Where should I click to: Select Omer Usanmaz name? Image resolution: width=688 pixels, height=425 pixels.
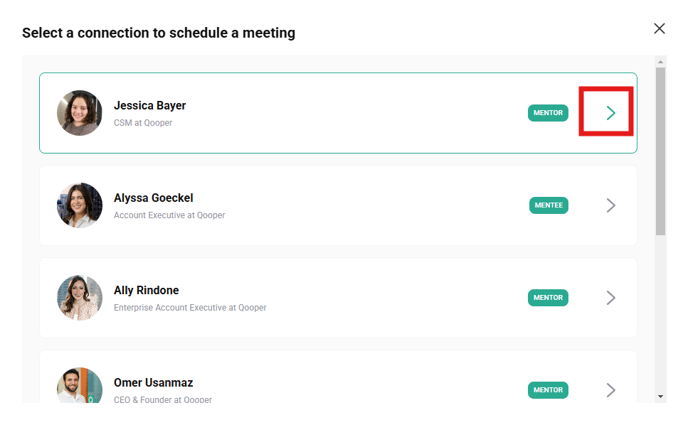coord(153,383)
